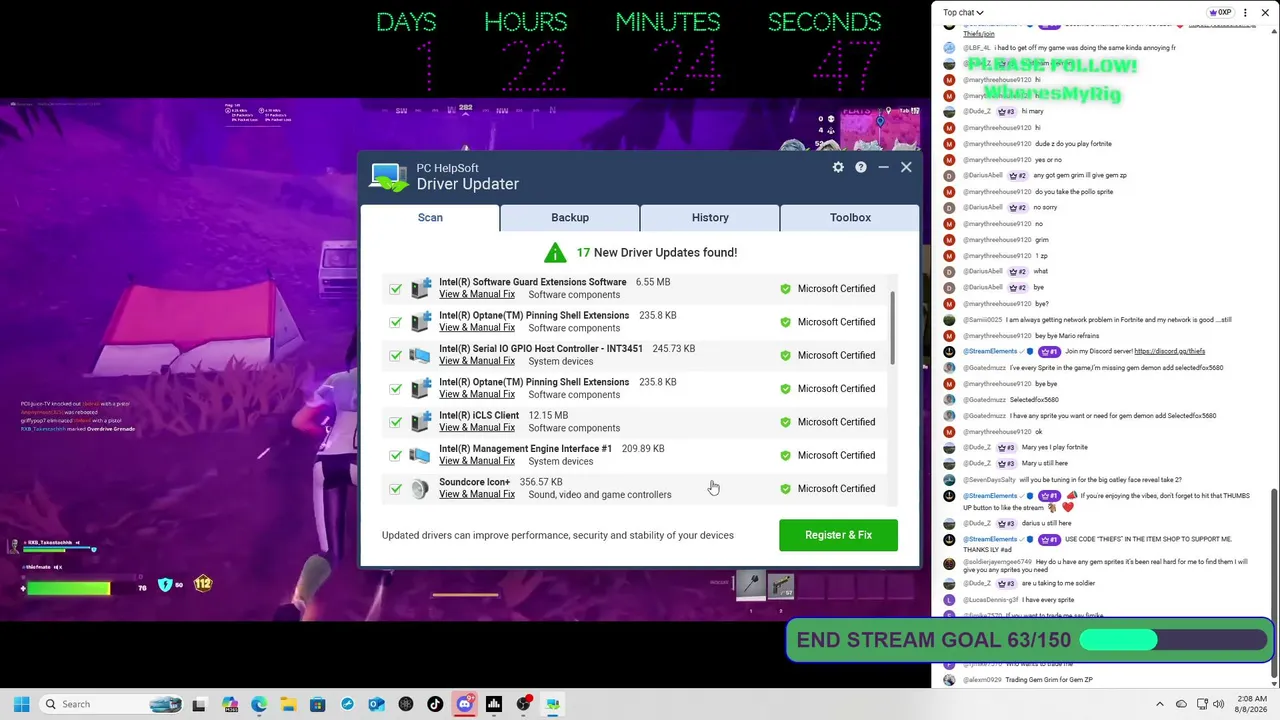This screenshot has height=720, width=1280.
Task: Open chat options three-dot menu
Action: tap(1245, 13)
